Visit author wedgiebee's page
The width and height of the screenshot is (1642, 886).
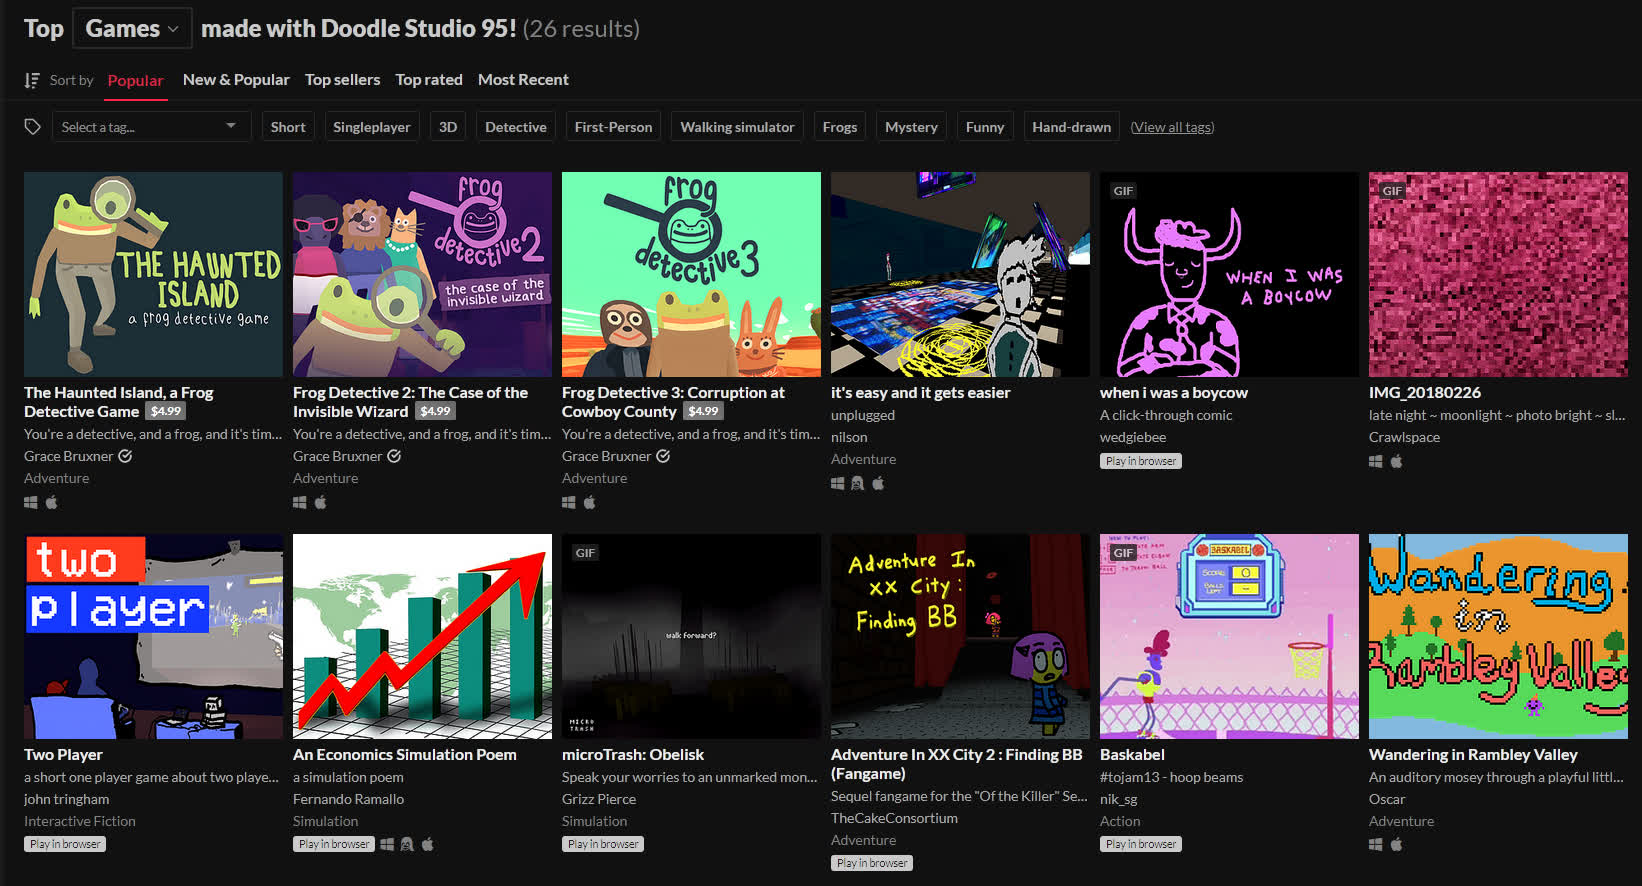pyautogui.click(x=1133, y=437)
